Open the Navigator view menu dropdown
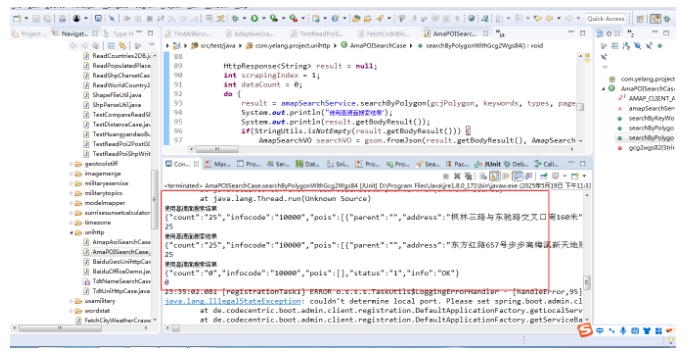 151,45
